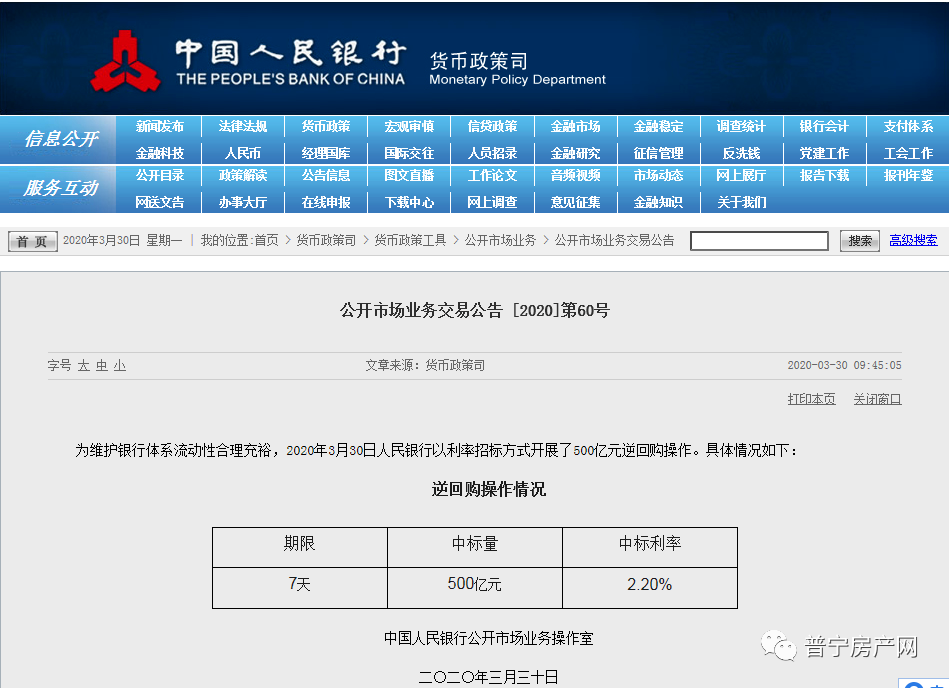The width and height of the screenshot is (949, 688).
Task: Click the 搜索 search button
Action: point(859,241)
